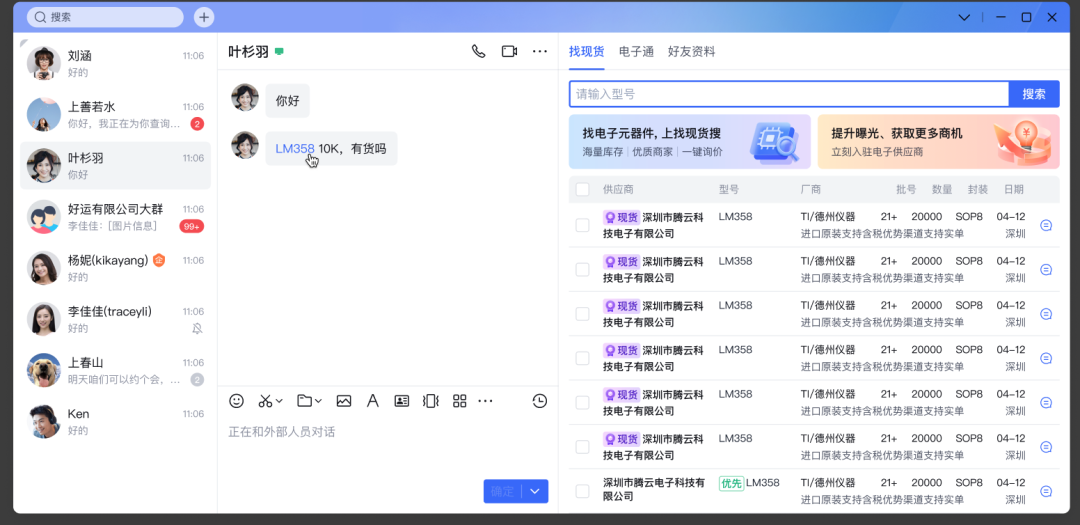Viewport: 1080px width, 525px height.
Task: Open chat with 李佳佳(traceyli)
Action: (x=116, y=319)
